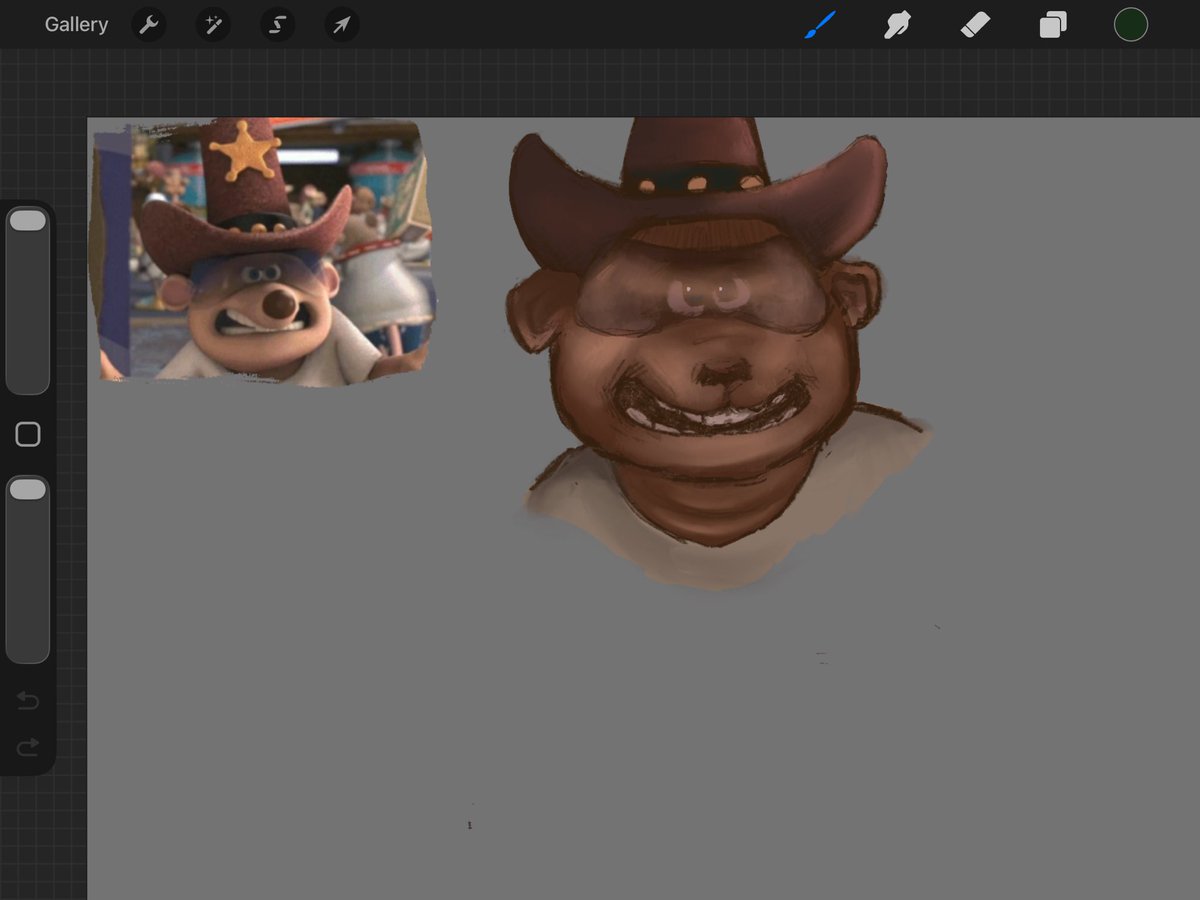The image size is (1200, 900).
Task: Open the Actions wrench menu
Action: [x=149, y=25]
